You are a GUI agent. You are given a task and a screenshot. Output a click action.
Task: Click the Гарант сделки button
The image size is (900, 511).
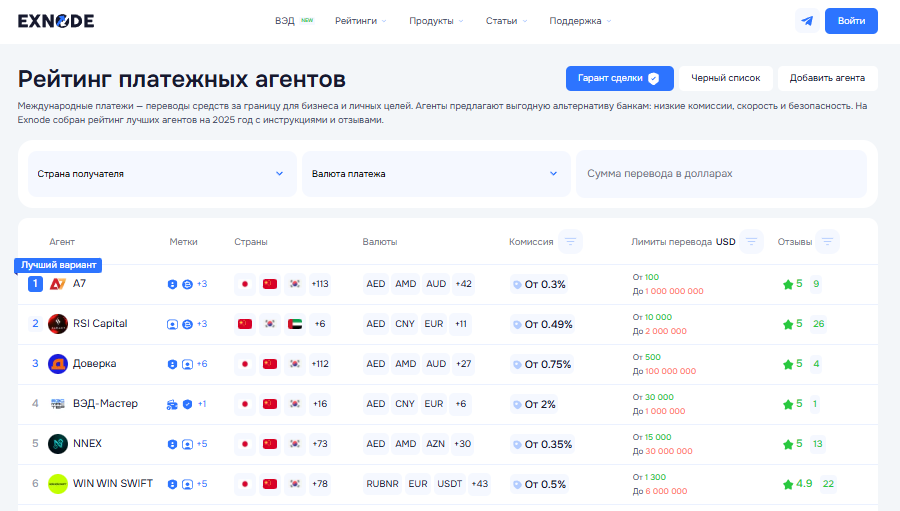[x=619, y=78]
